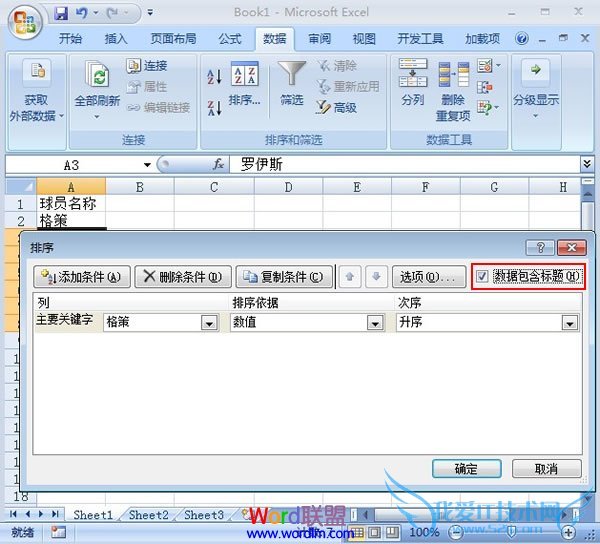Click the move up arrow in sort dialog
Viewport: 600px width, 544px height.
coord(349,277)
